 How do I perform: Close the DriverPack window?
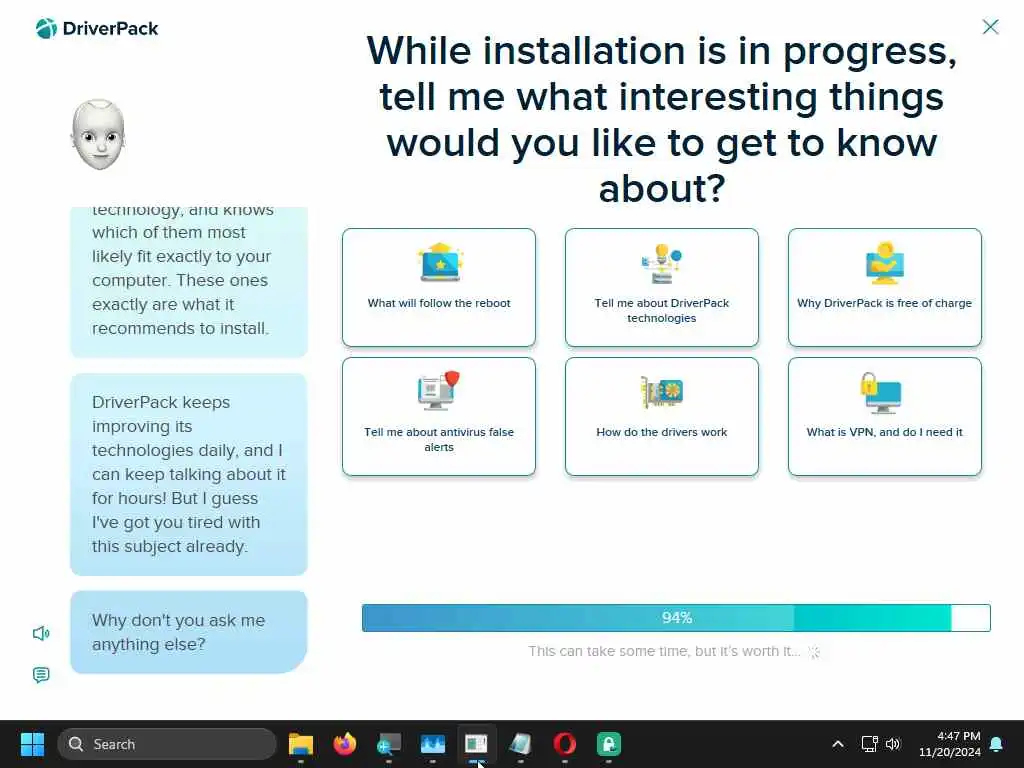(990, 27)
